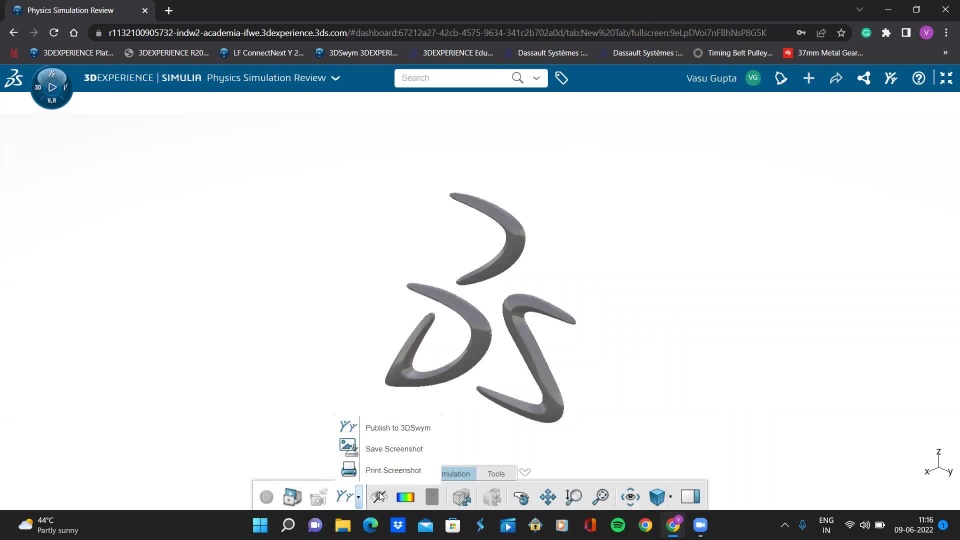960x540 pixels.
Task: Click the search magnifier icon
Action: pos(517,78)
